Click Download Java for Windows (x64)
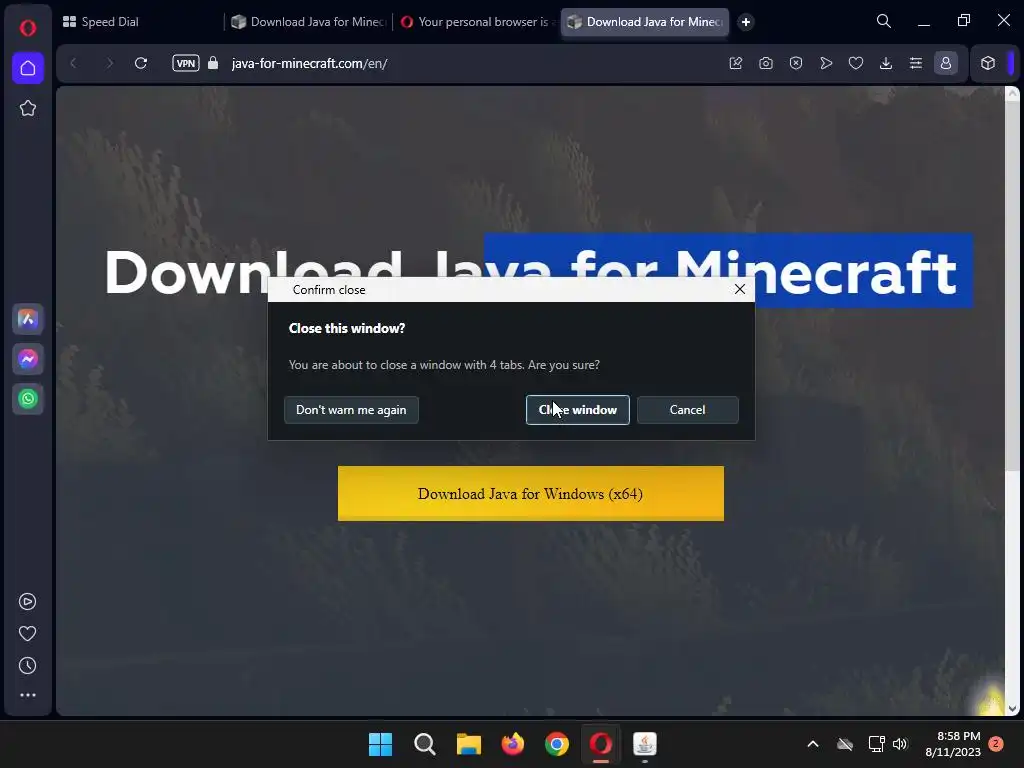The image size is (1024, 768). point(531,494)
